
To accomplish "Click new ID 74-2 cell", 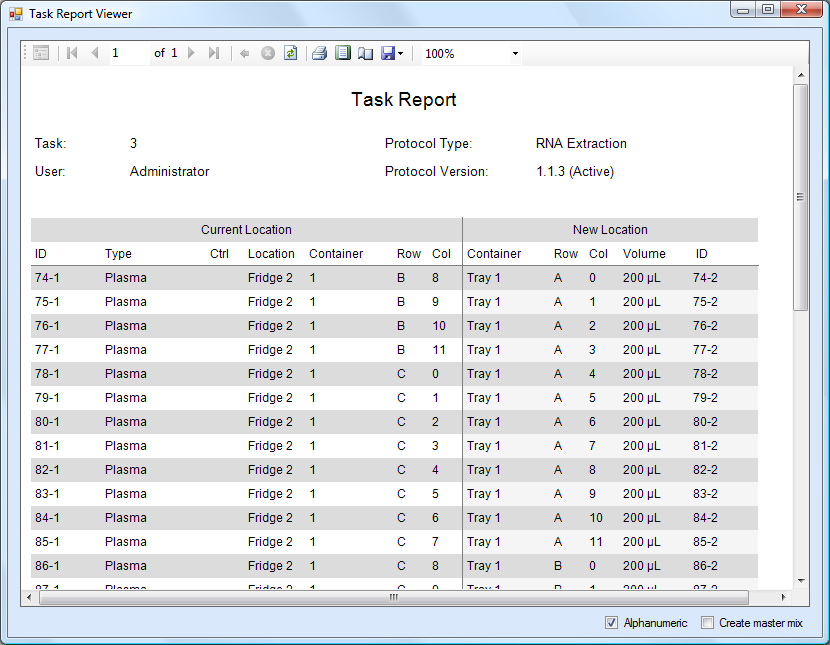I will point(705,278).
